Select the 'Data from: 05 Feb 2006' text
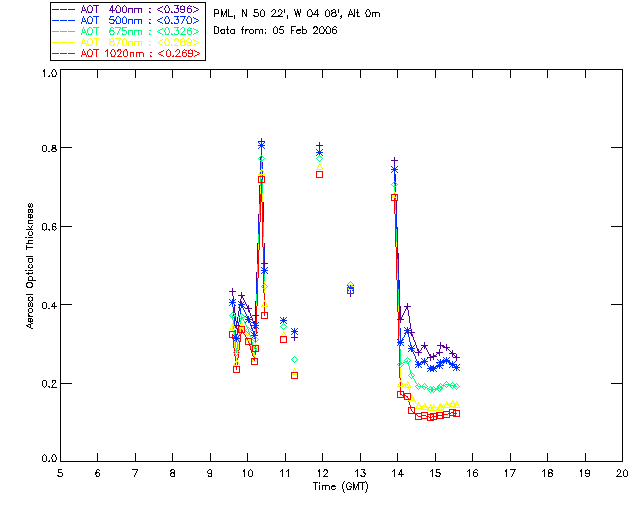The width and height of the screenshot is (640, 512). coord(276,31)
